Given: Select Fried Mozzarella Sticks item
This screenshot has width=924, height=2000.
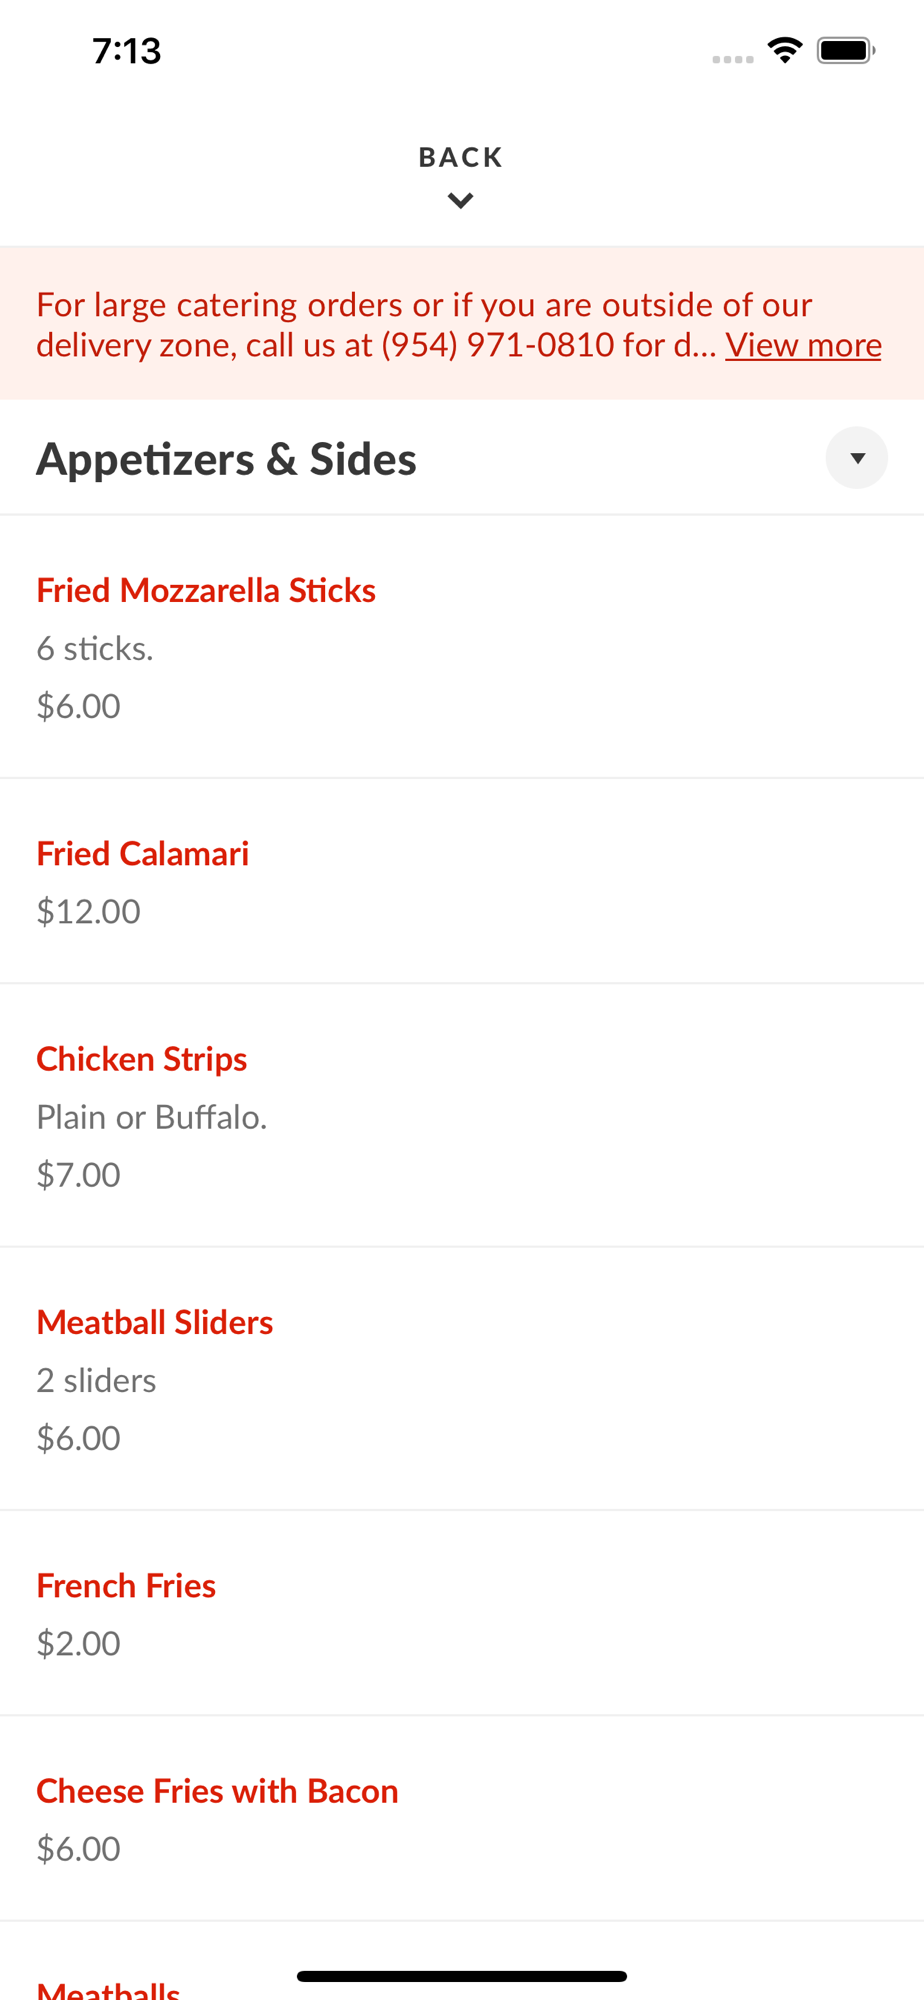Looking at the screenshot, I should [x=206, y=590].
